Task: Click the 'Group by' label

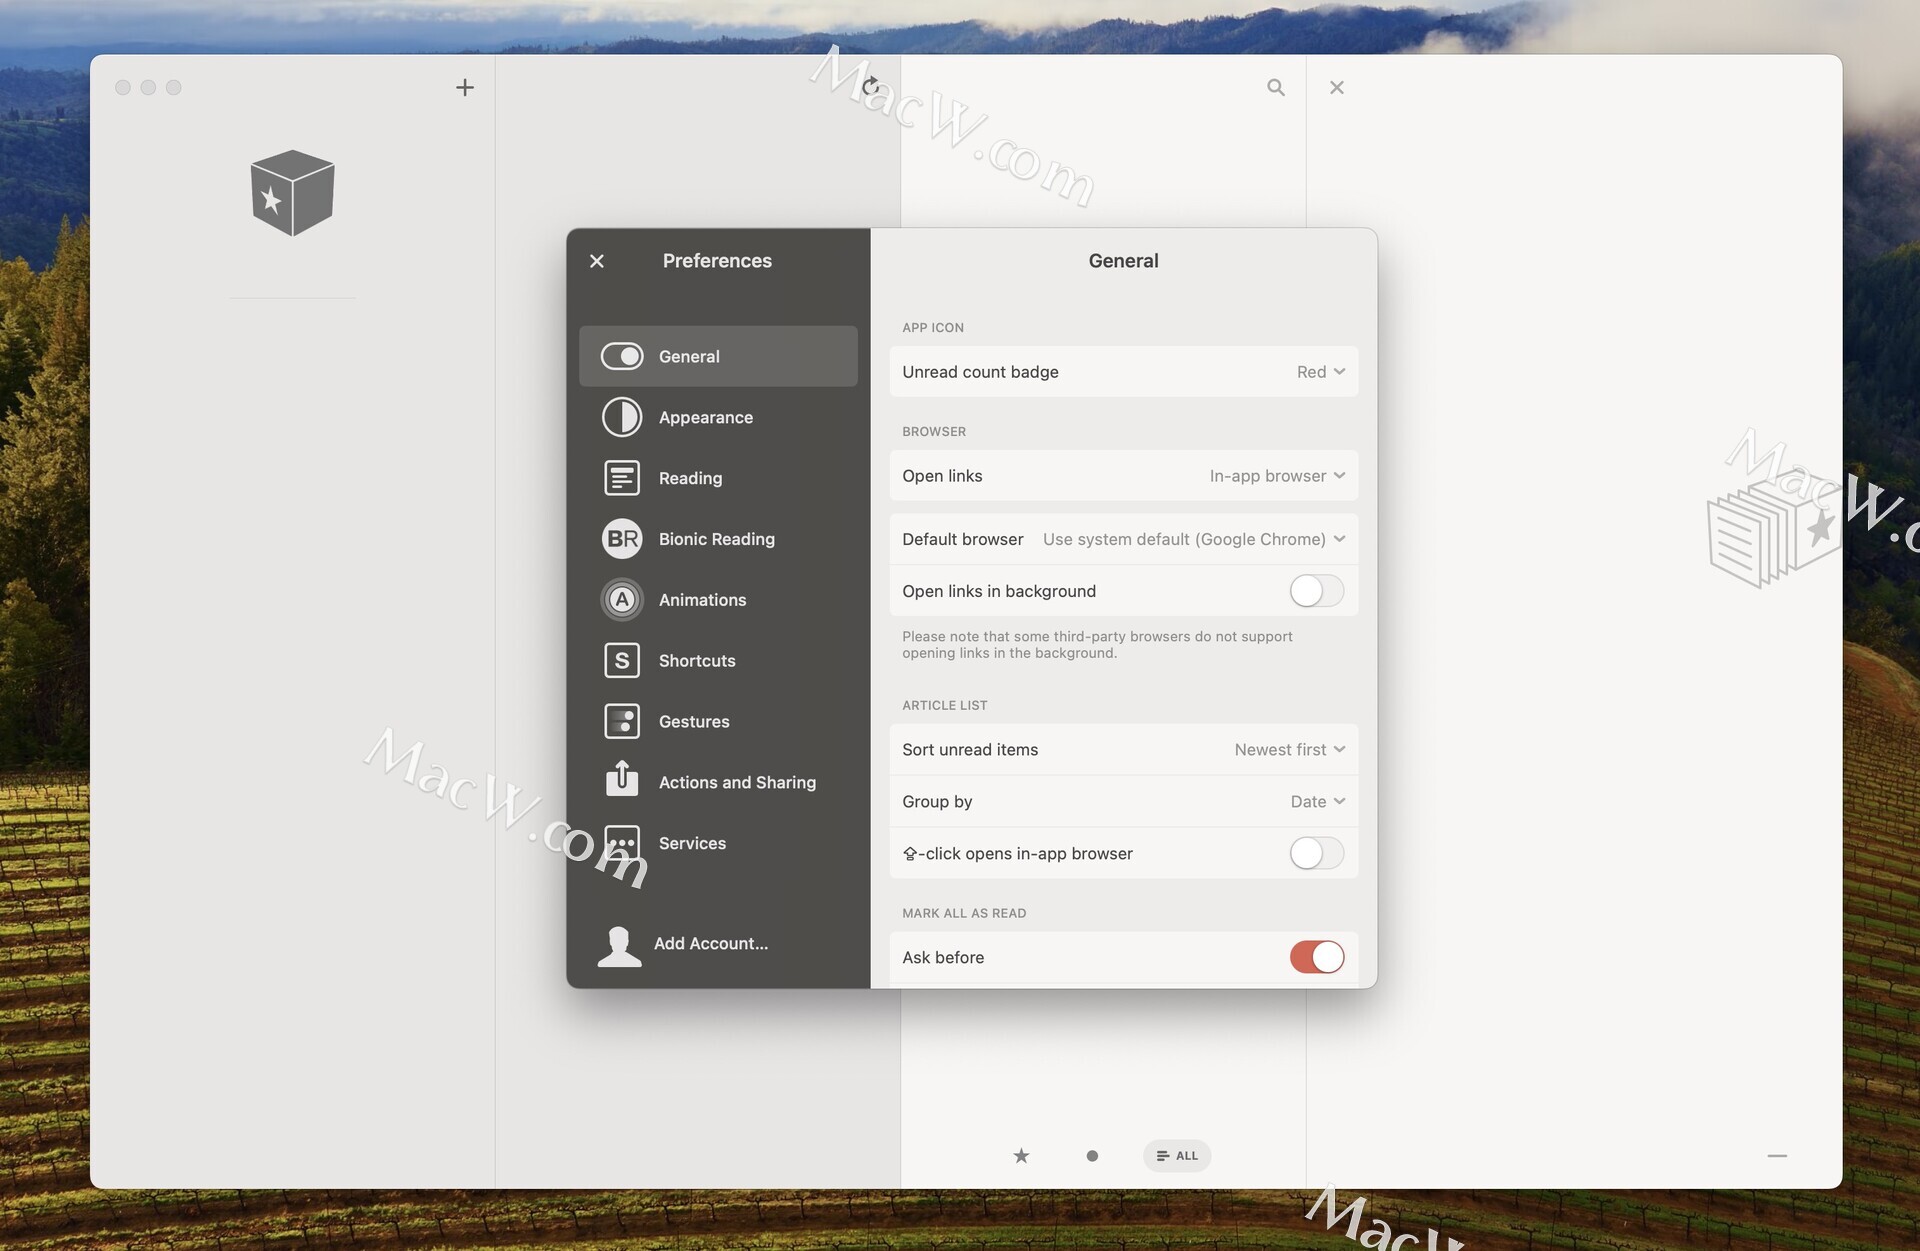Action: click(937, 802)
